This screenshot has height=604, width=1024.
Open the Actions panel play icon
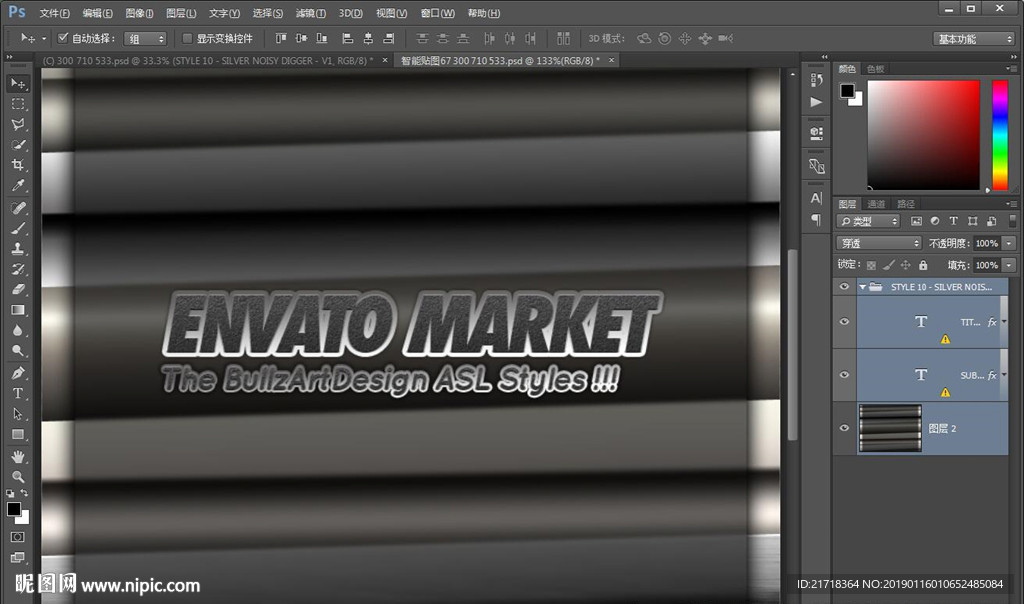[816, 102]
